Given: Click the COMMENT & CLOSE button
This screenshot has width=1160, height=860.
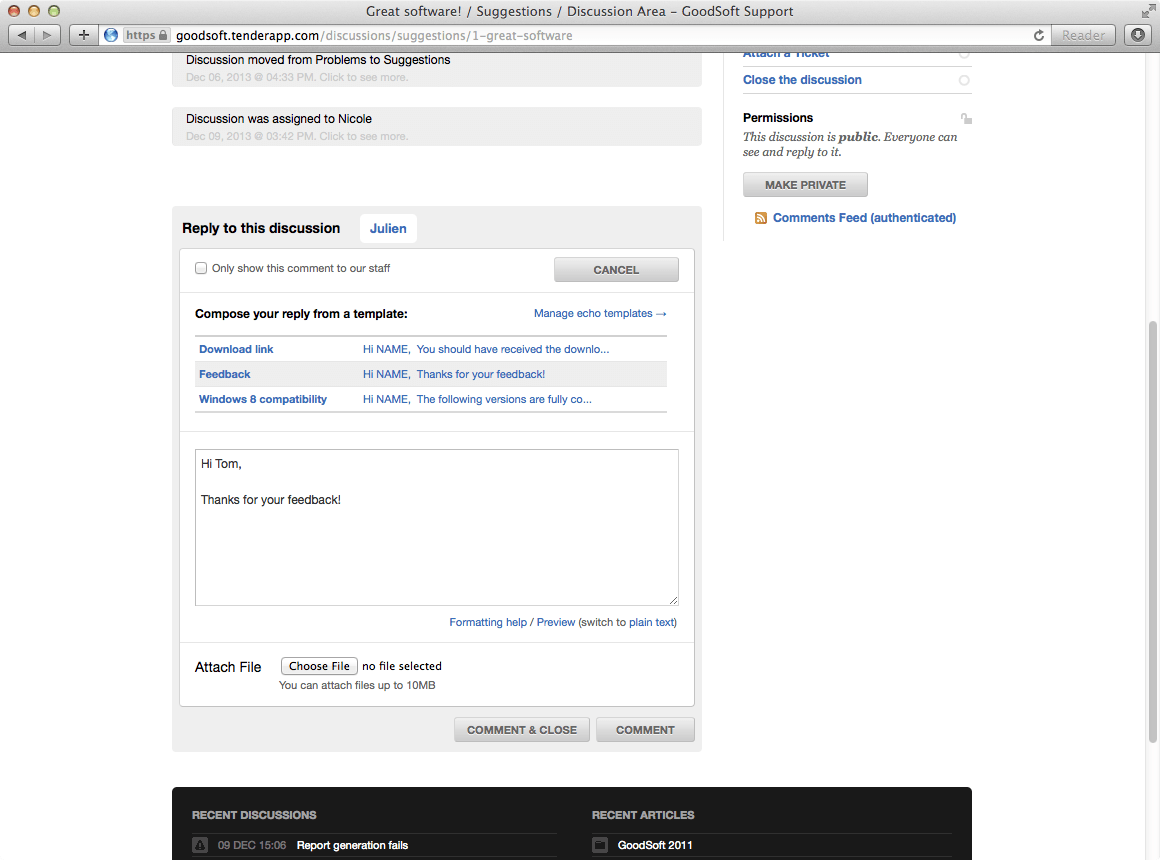Looking at the screenshot, I should (522, 730).
